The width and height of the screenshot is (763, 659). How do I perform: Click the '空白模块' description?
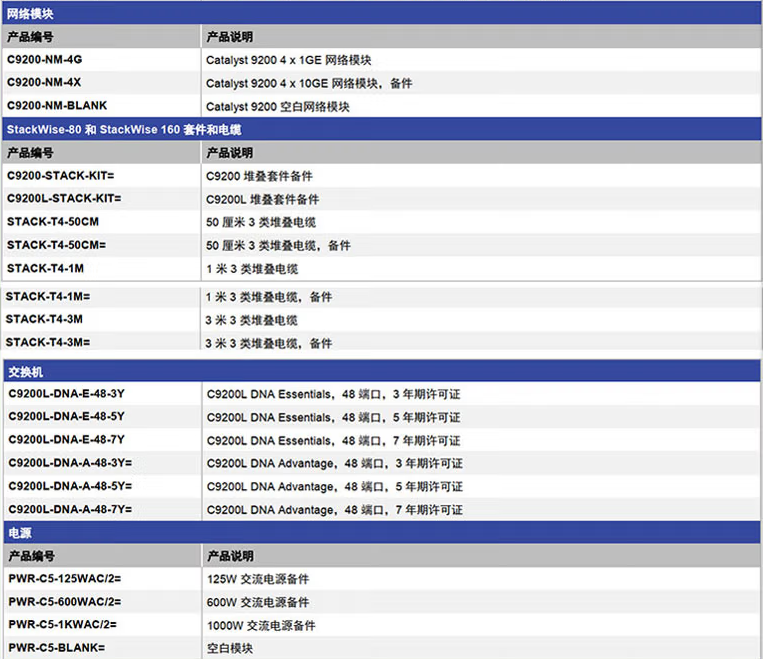pyautogui.click(x=230, y=648)
